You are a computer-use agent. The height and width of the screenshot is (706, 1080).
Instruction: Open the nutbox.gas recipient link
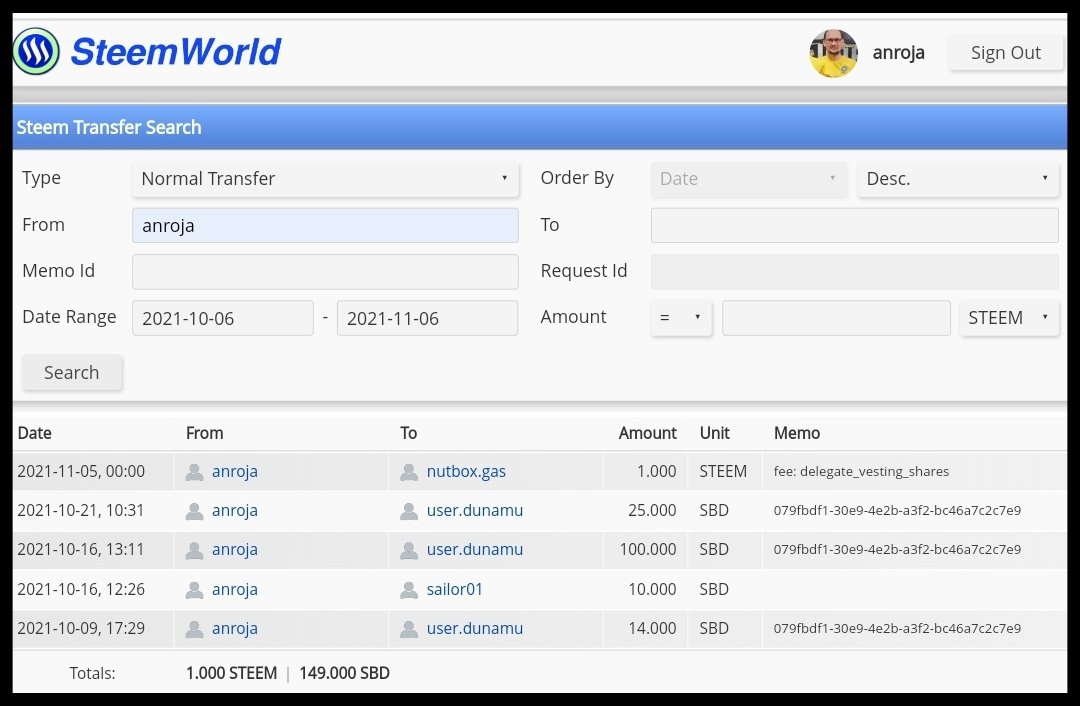point(466,472)
